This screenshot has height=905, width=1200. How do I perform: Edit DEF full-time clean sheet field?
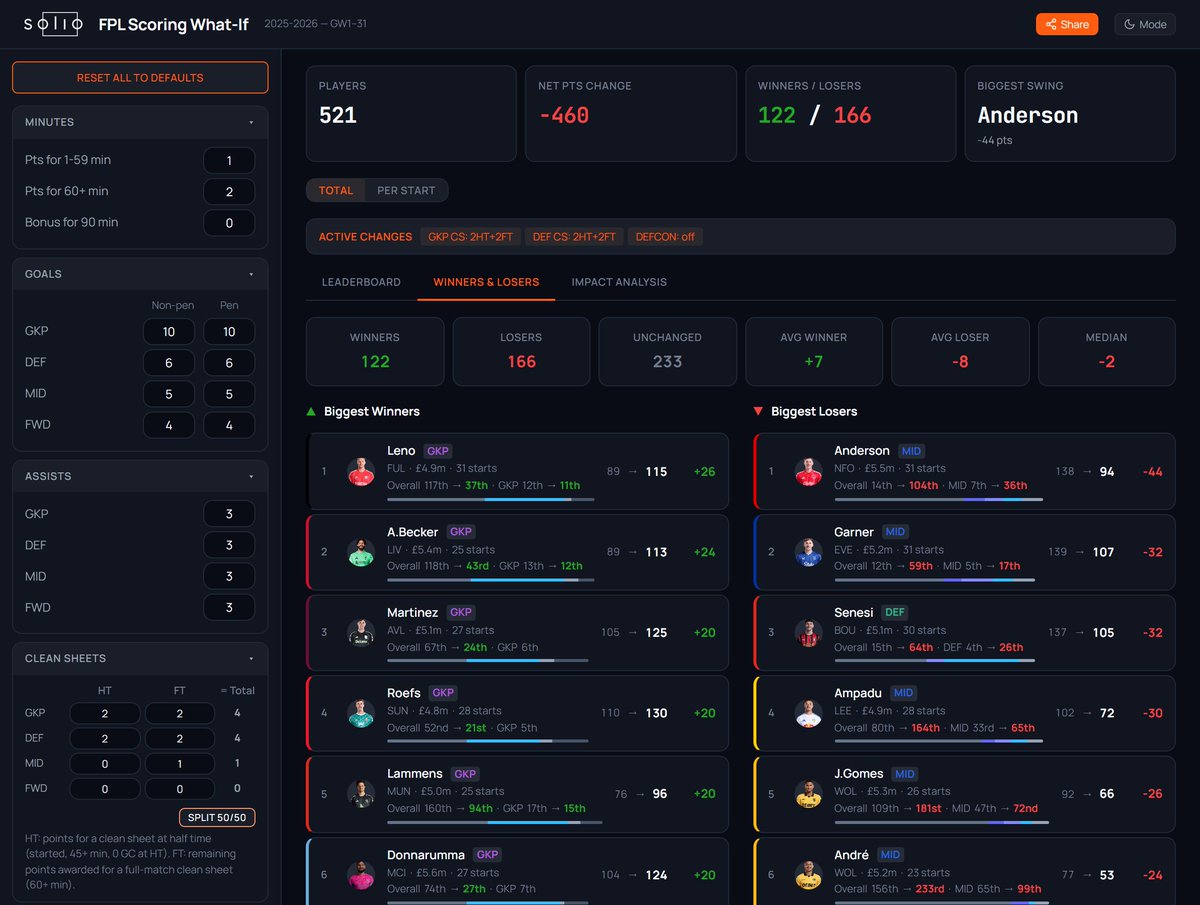pyautogui.click(x=180, y=738)
